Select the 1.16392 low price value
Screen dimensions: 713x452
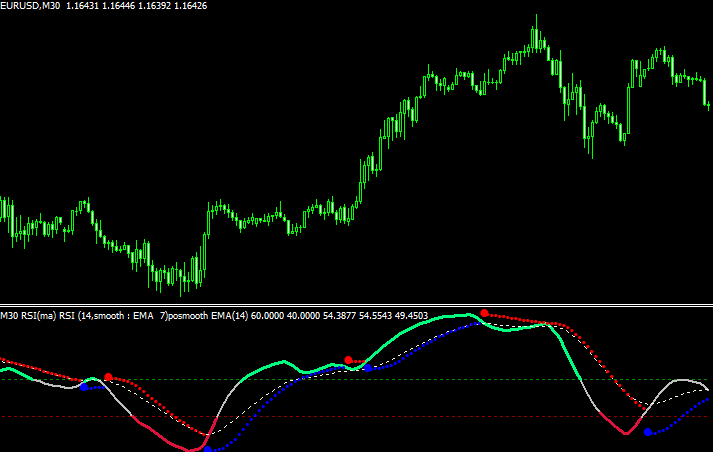(154, 6)
